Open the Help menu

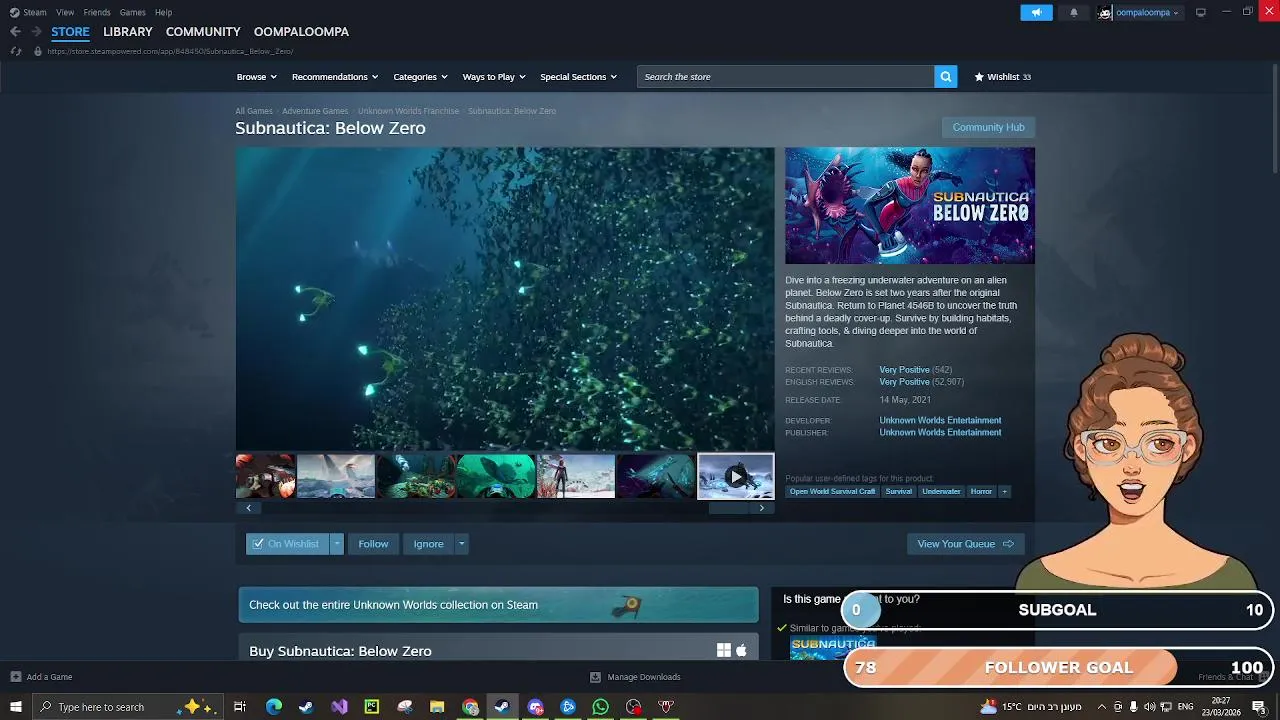[163, 12]
